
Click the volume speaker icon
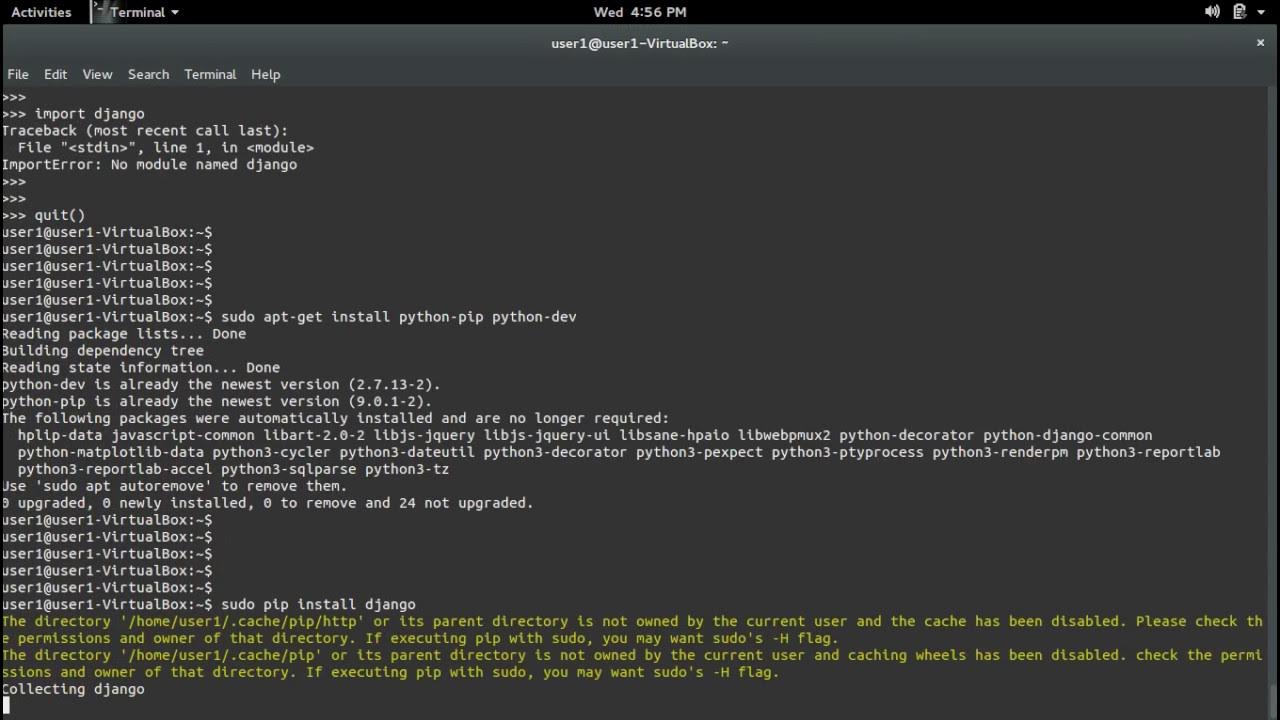(x=1212, y=12)
